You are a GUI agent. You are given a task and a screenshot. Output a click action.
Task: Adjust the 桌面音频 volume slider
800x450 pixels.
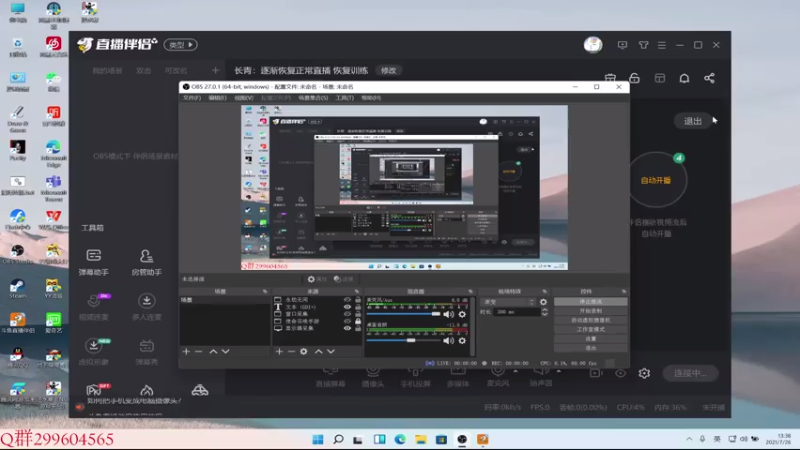click(x=403, y=340)
